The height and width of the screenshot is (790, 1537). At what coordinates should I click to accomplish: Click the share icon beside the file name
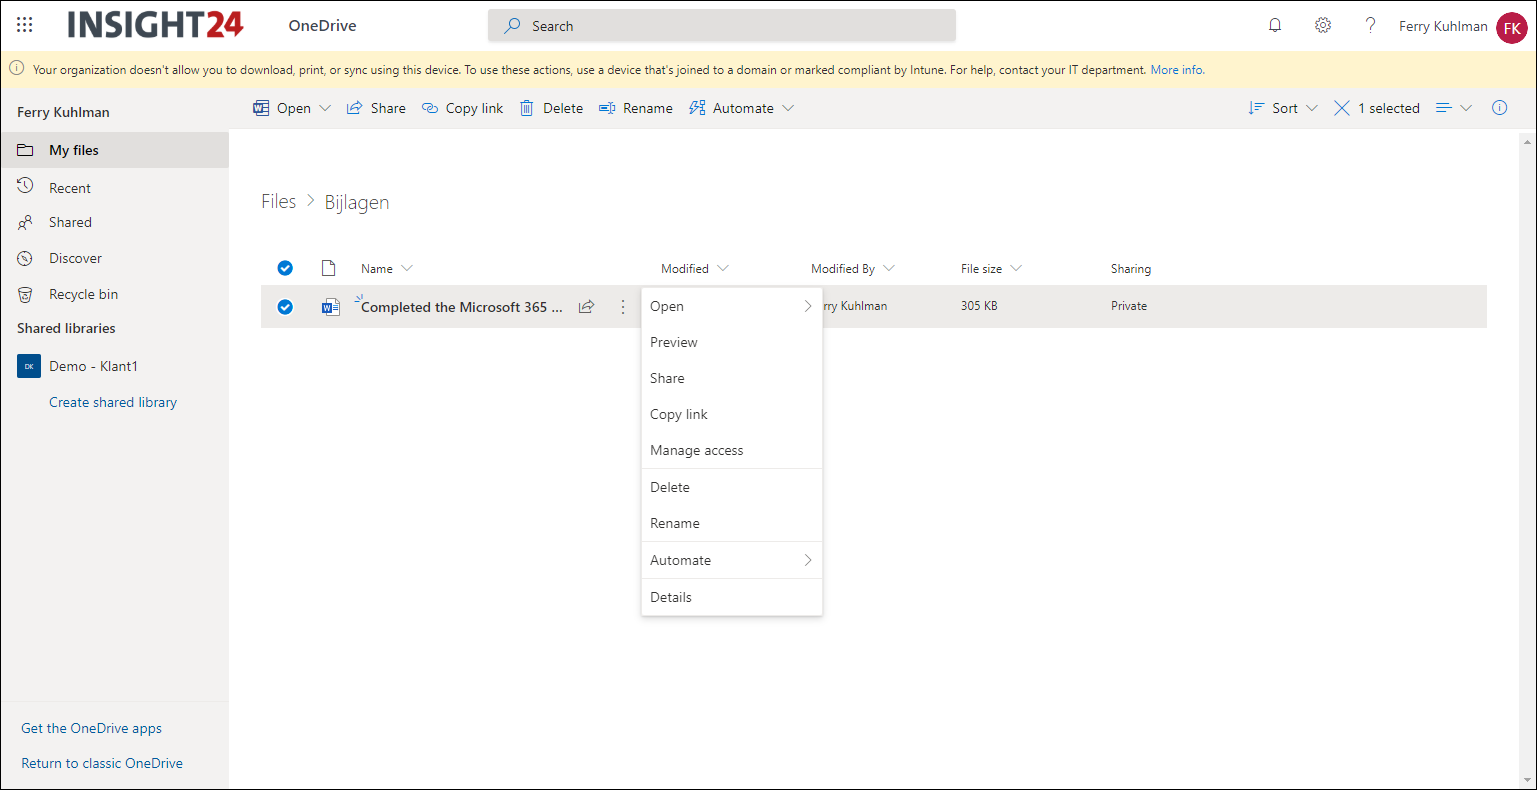(x=587, y=307)
